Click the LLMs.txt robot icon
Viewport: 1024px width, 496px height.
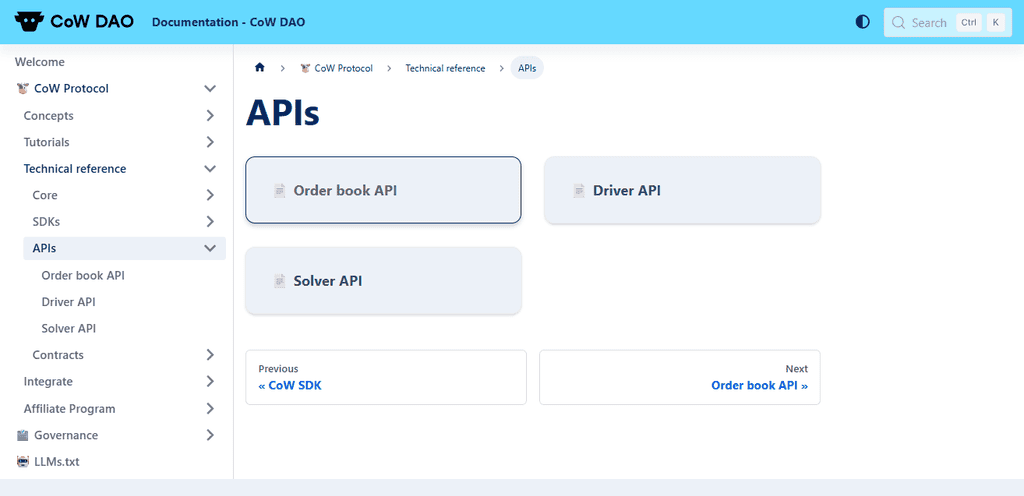[23, 461]
